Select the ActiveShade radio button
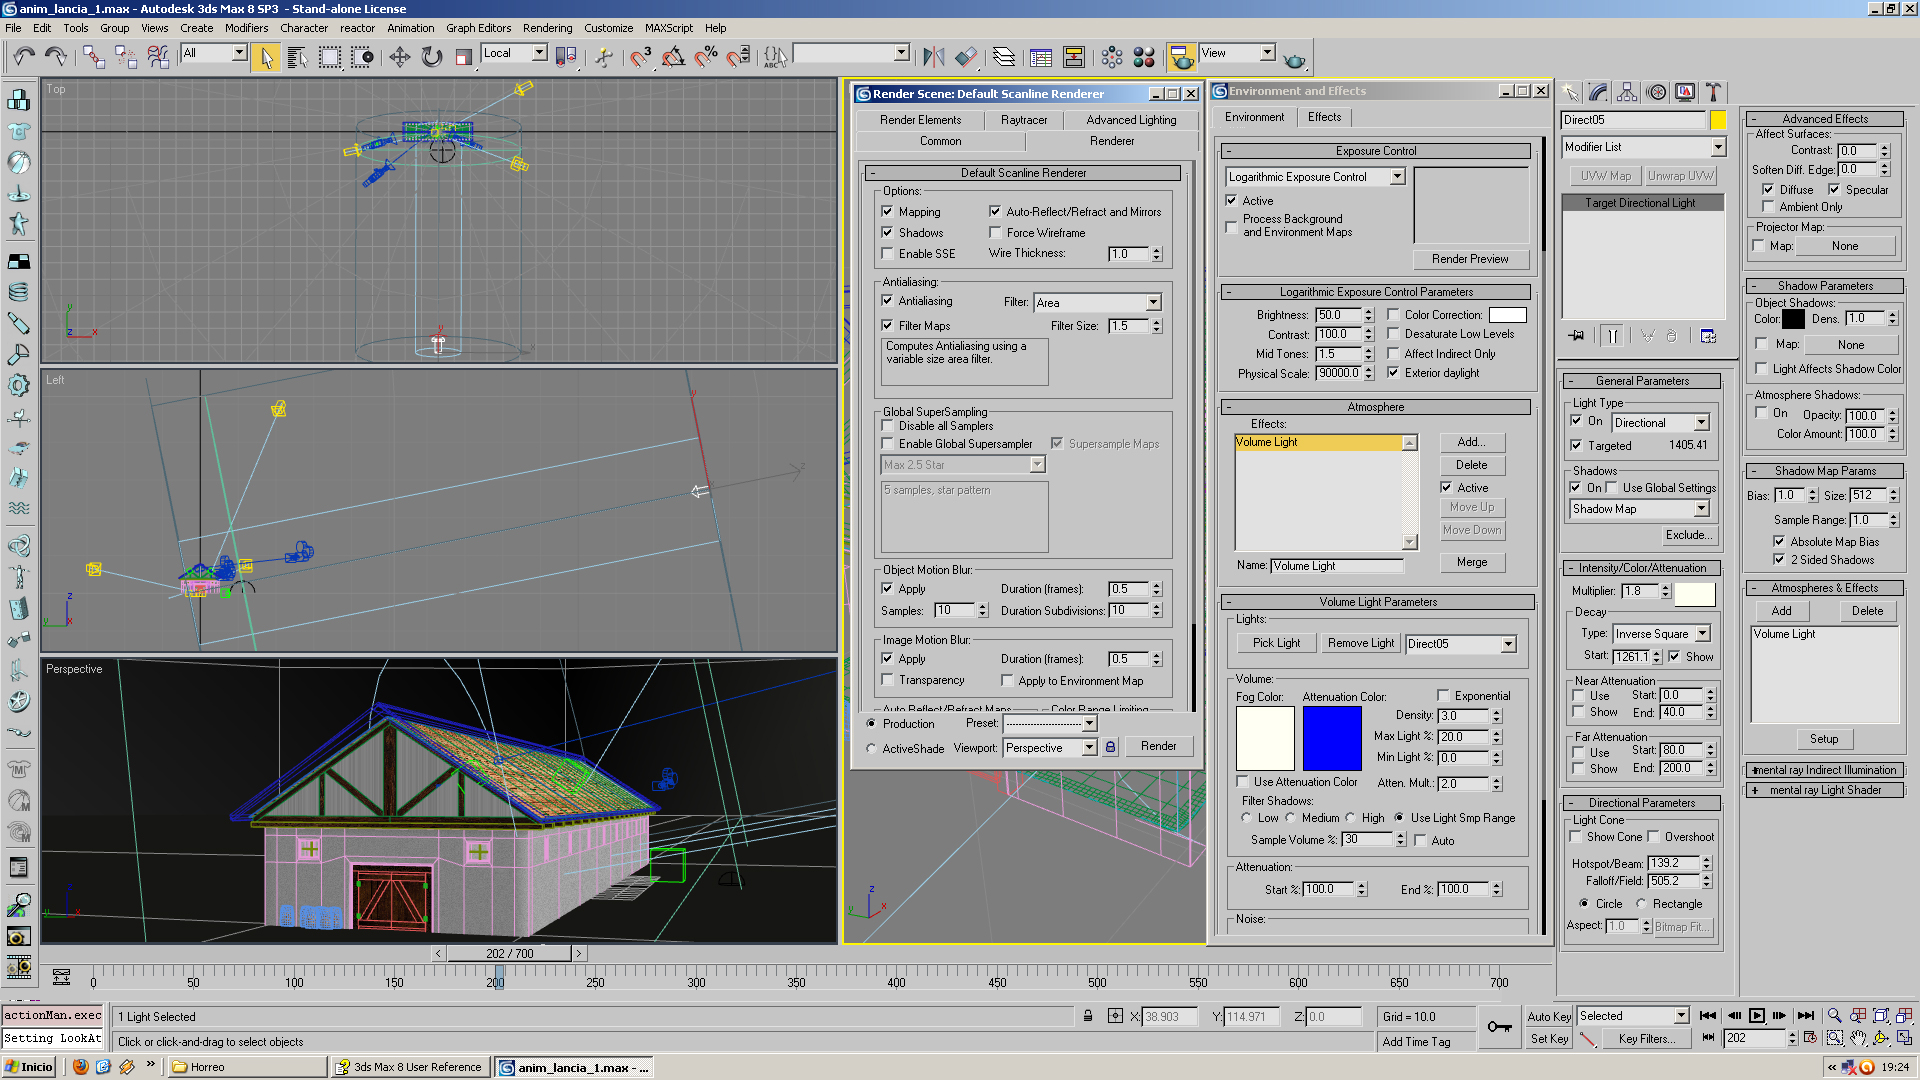 pyautogui.click(x=871, y=748)
